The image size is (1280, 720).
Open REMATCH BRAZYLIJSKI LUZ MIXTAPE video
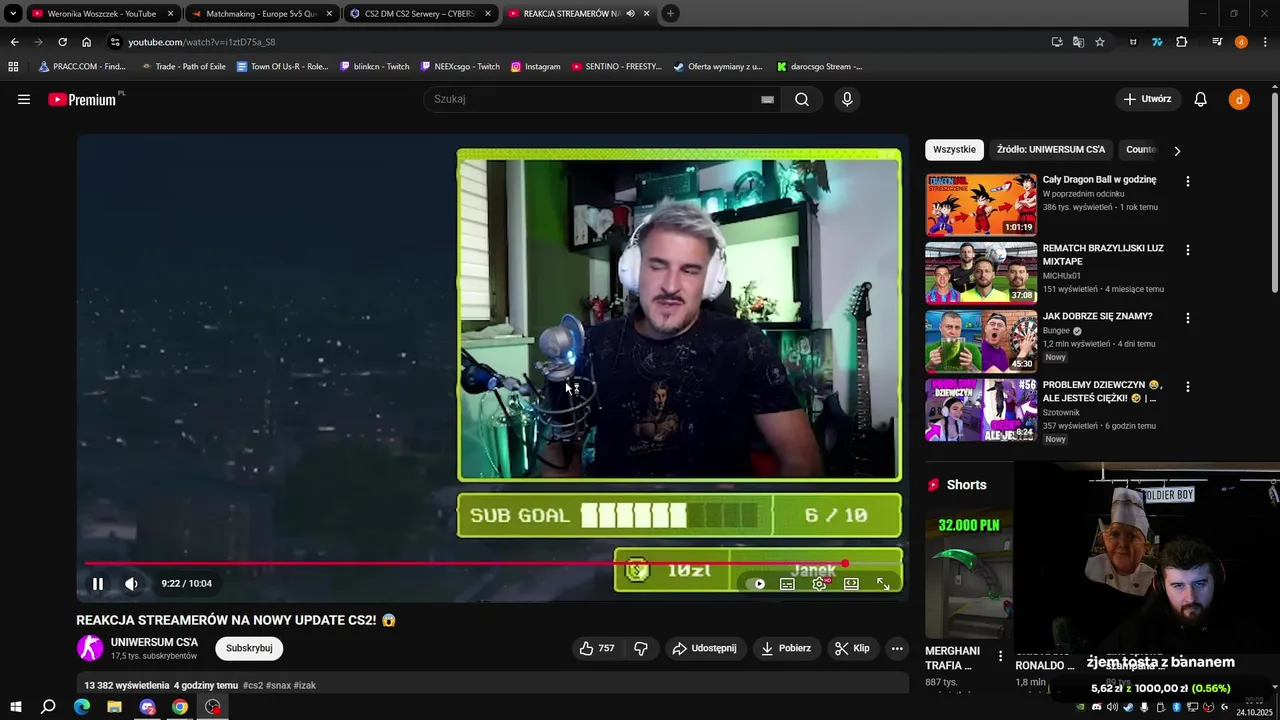tap(981, 272)
